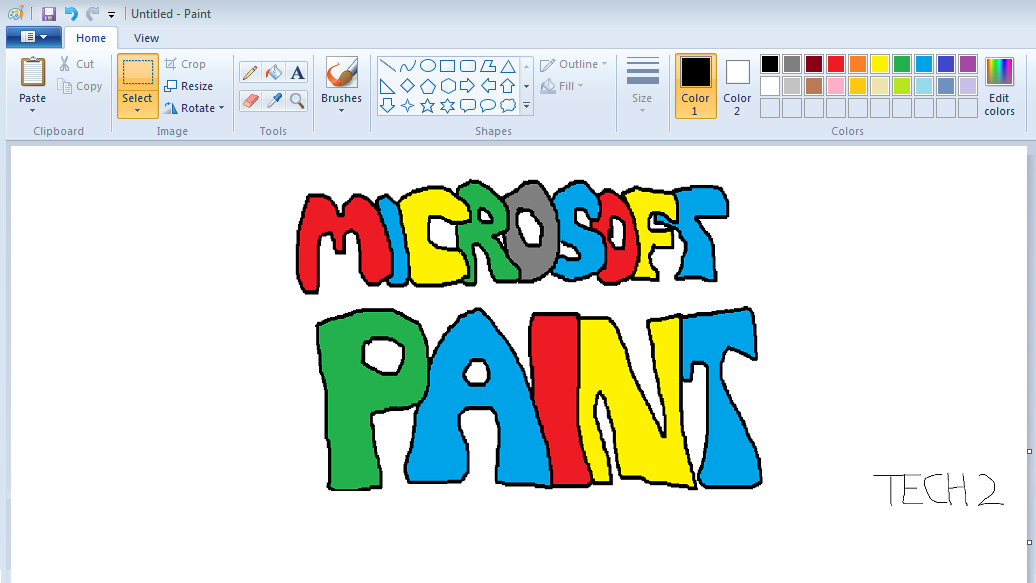Choose the Right arrow shape

coord(468,86)
